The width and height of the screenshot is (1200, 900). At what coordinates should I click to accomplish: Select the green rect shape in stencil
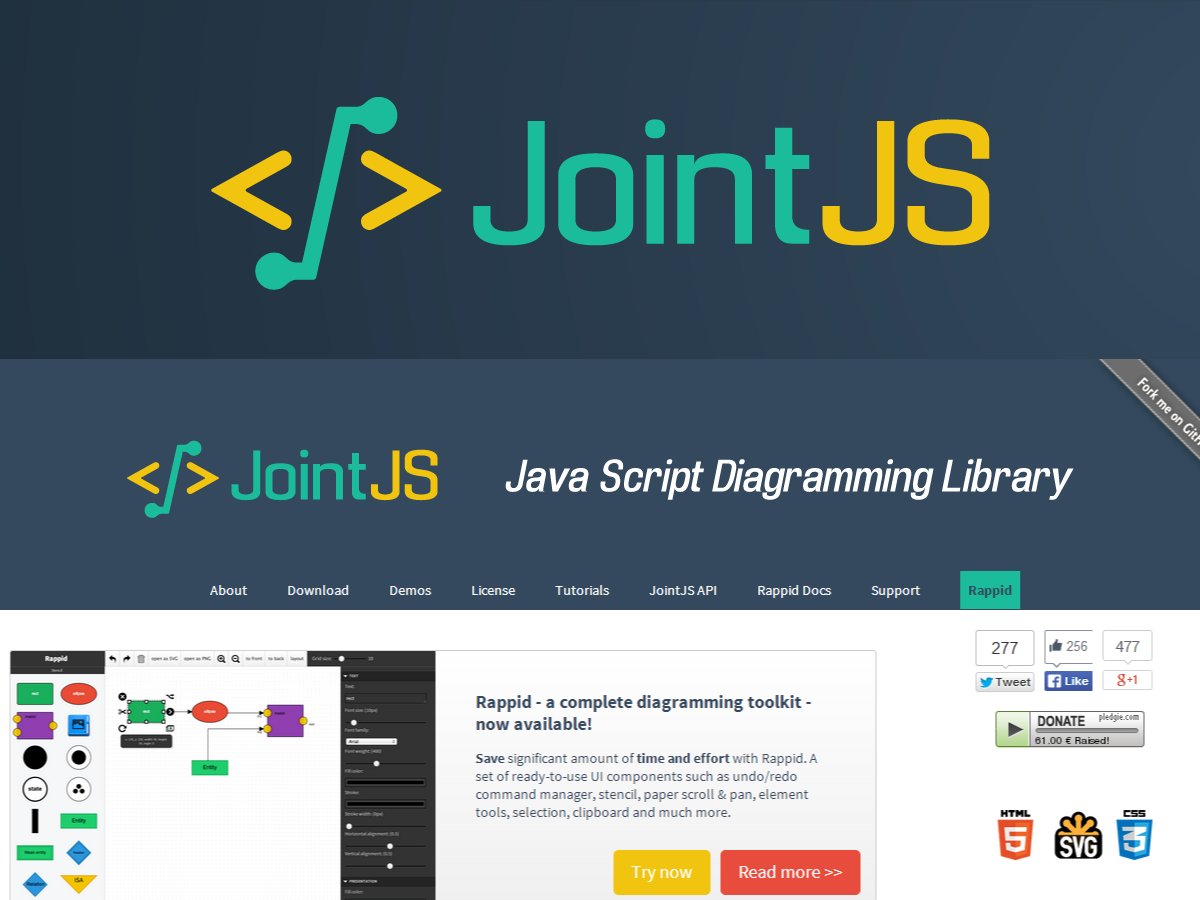(35, 694)
